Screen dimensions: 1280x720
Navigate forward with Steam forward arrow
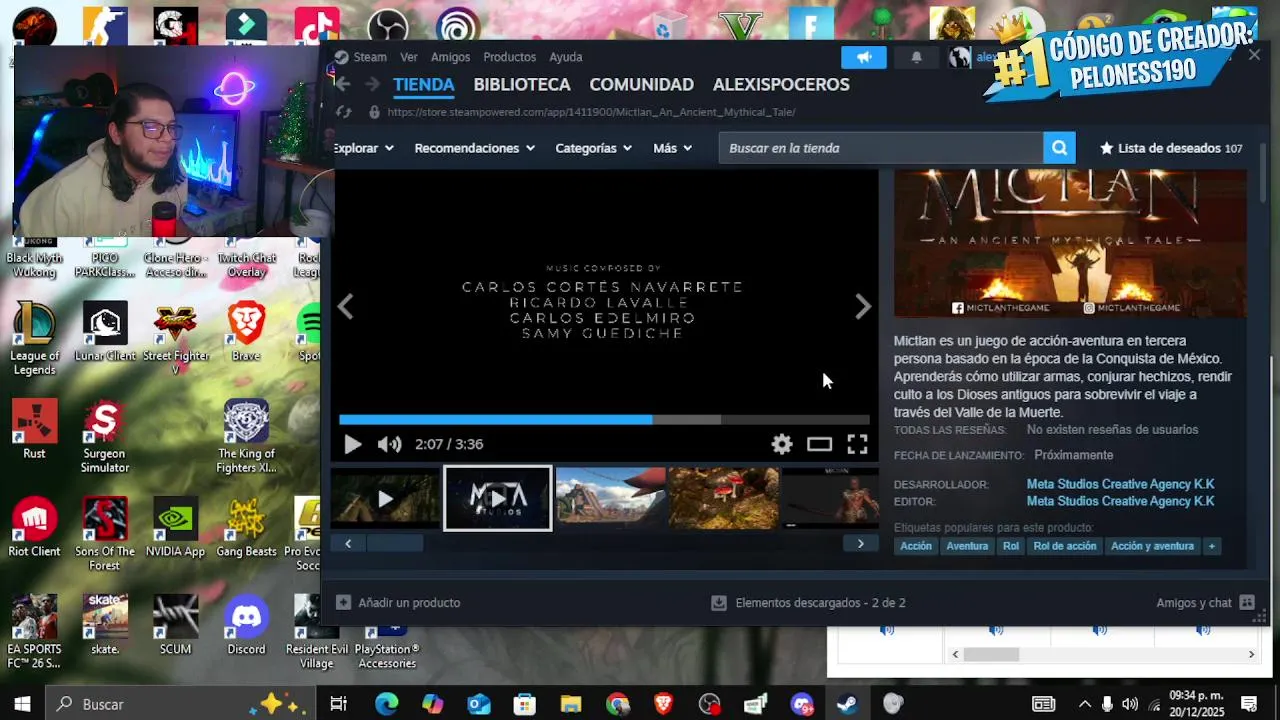372,84
